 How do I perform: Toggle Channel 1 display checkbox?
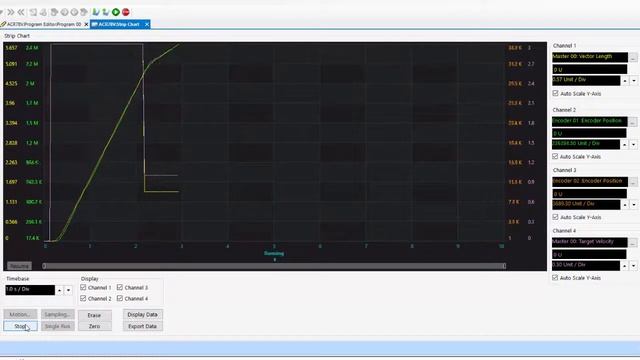pyautogui.click(x=83, y=287)
